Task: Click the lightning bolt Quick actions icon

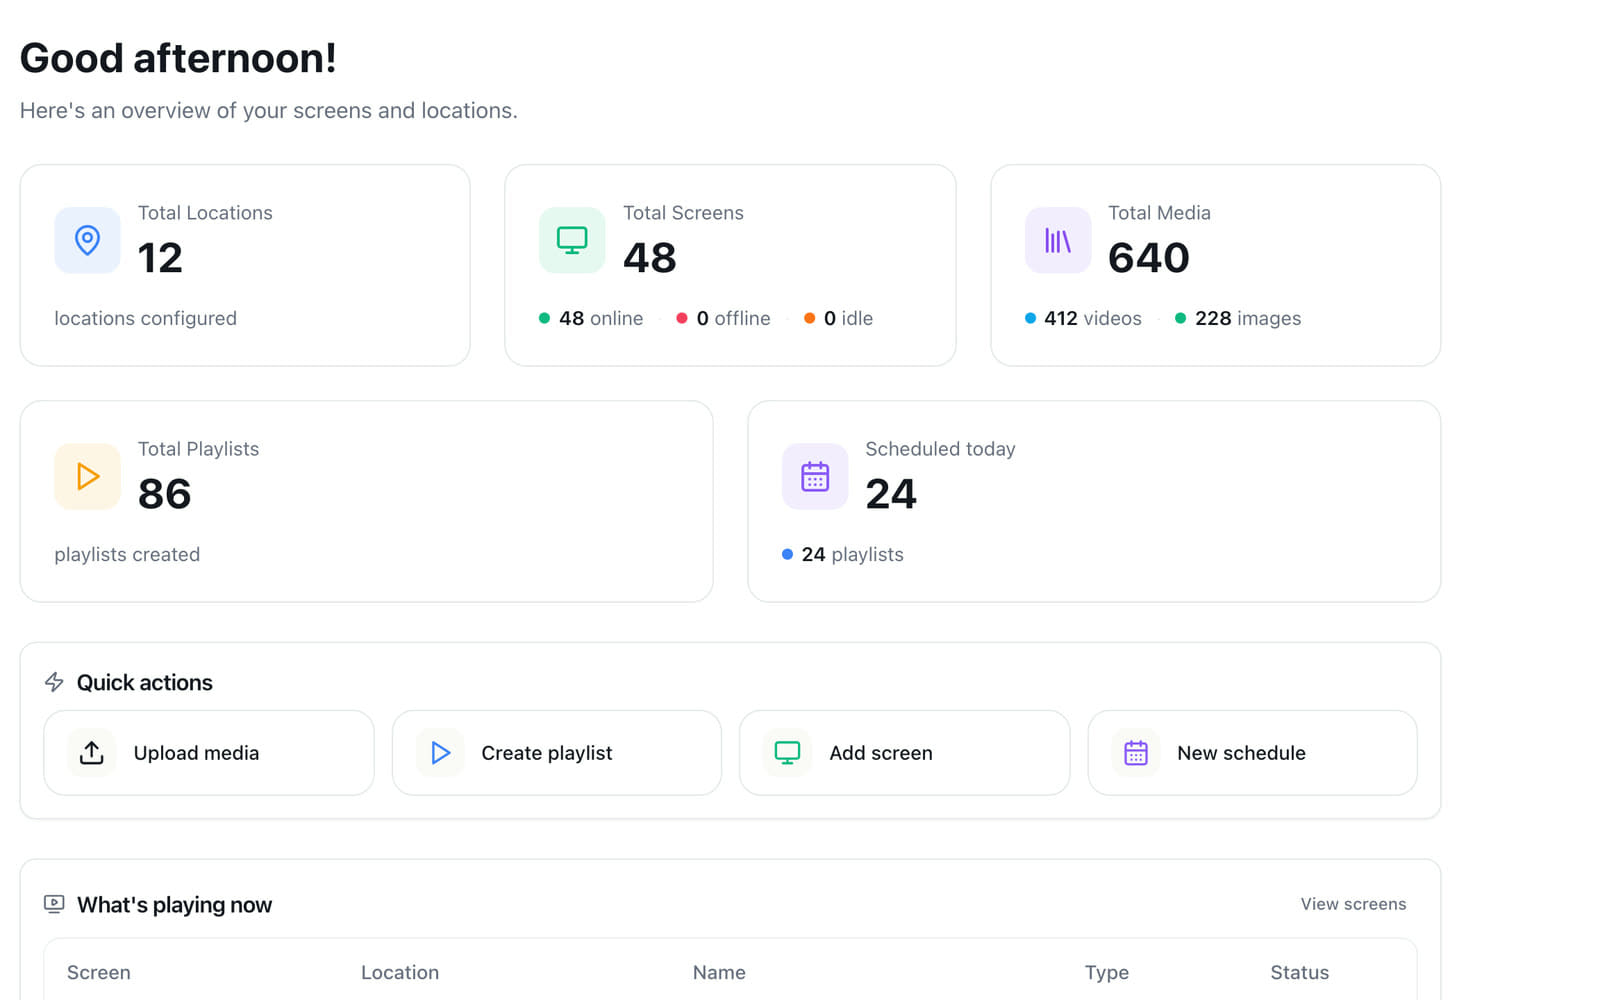Action: point(54,682)
